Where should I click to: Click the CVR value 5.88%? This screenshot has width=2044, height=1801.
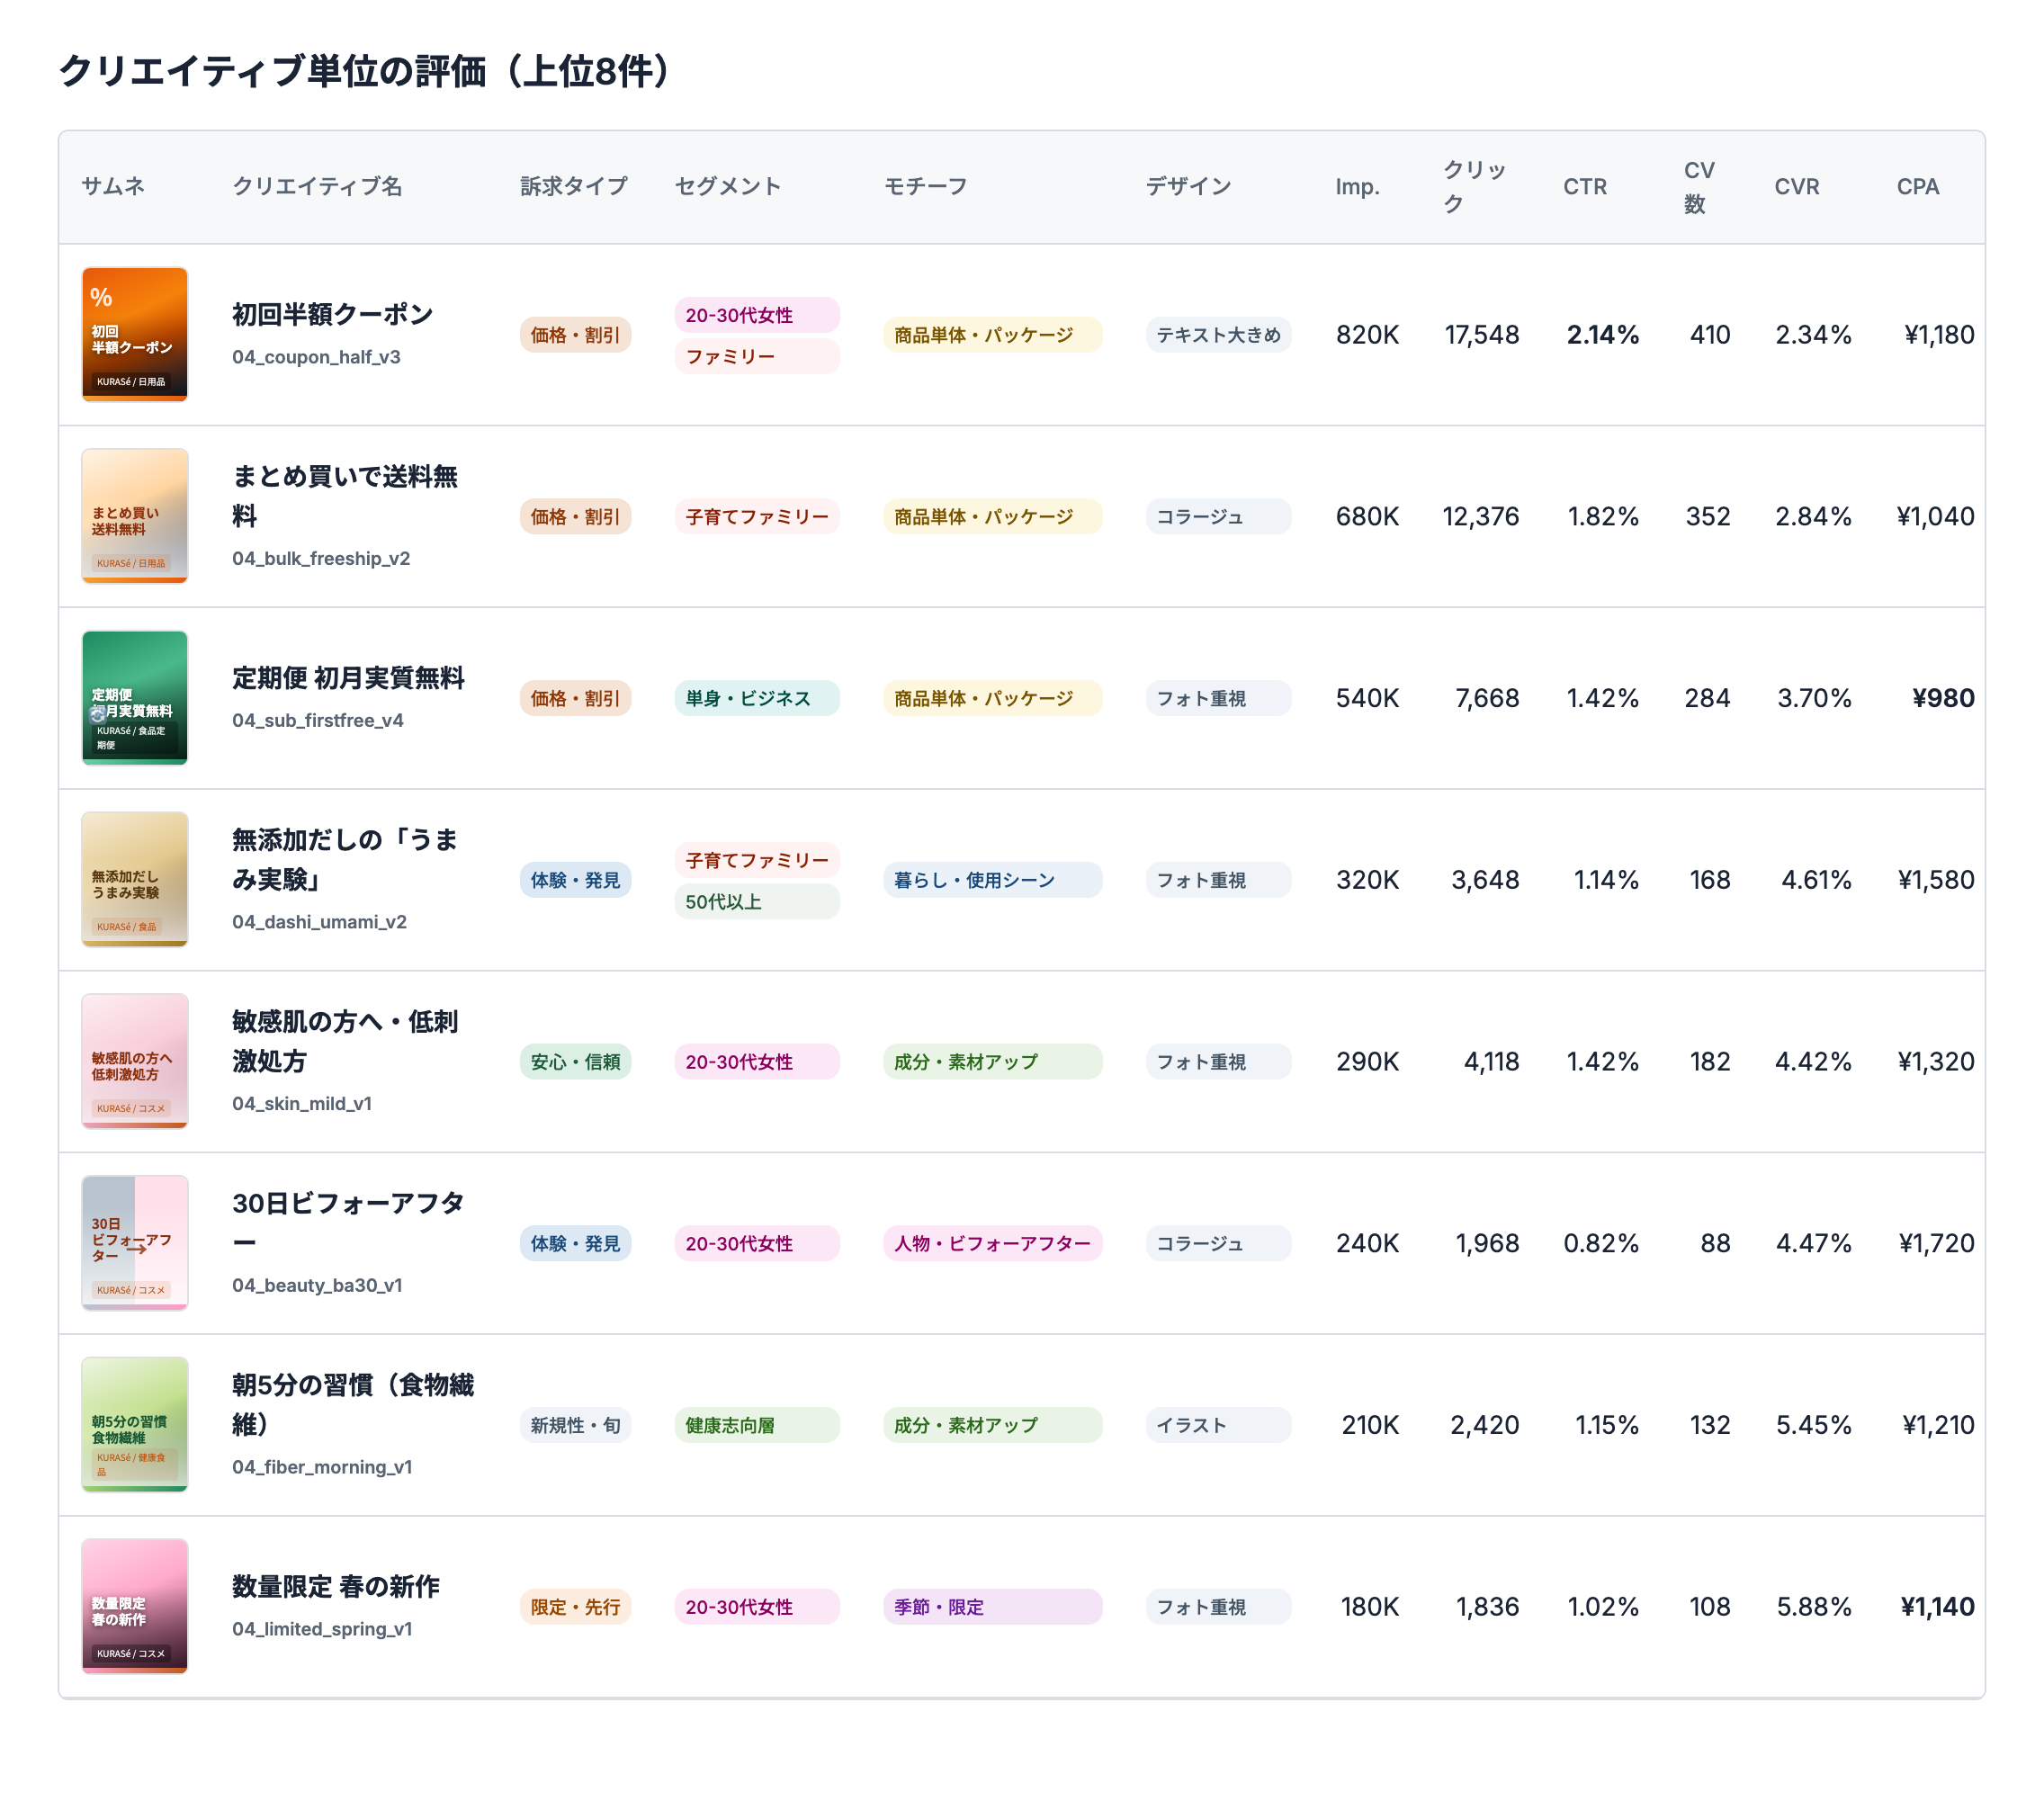(x=1813, y=1607)
